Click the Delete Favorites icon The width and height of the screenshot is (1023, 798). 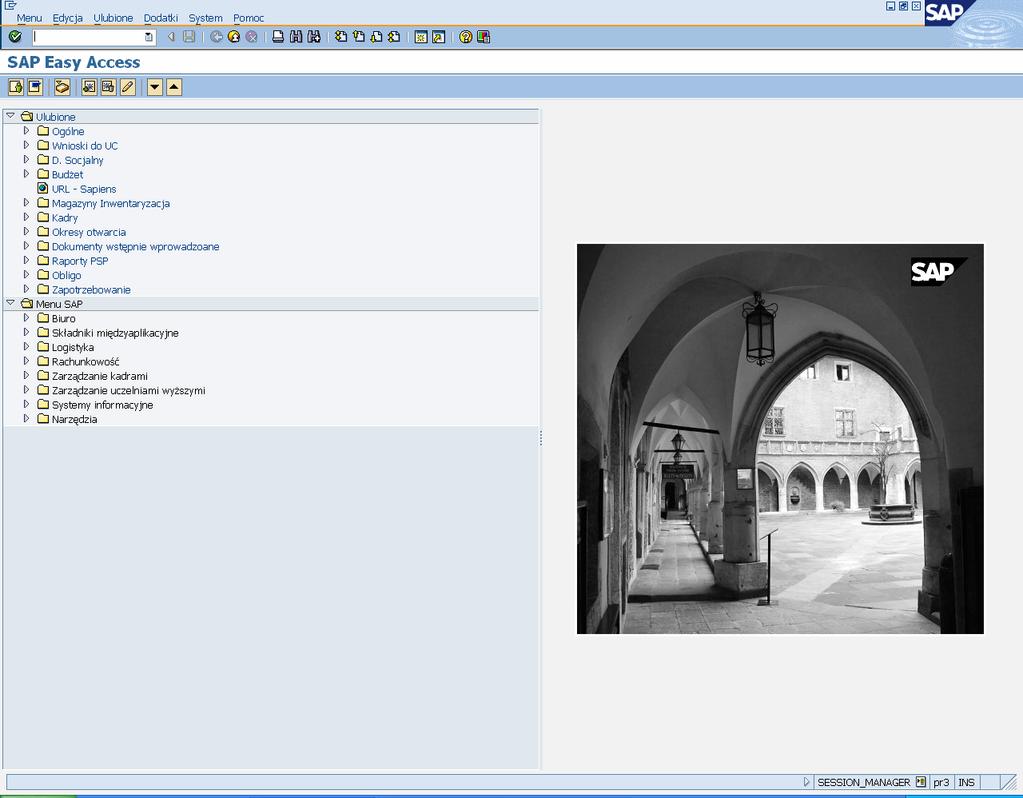(x=108, y=87)
